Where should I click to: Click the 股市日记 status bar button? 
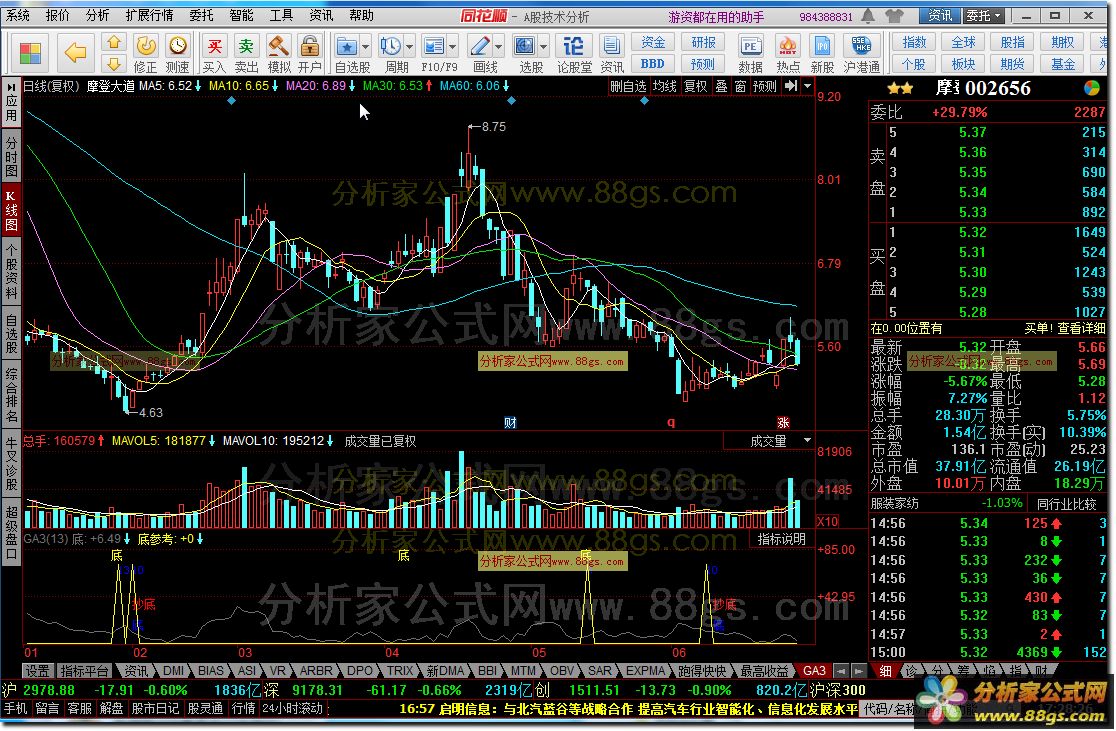[x=154, y=708]
